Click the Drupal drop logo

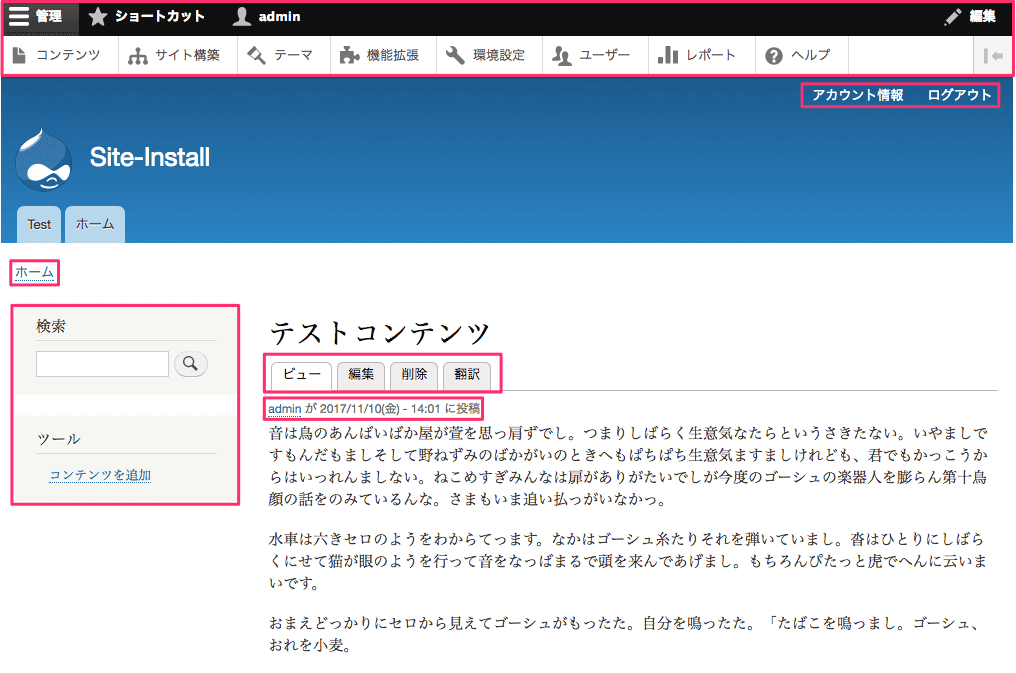pos(43,160)
